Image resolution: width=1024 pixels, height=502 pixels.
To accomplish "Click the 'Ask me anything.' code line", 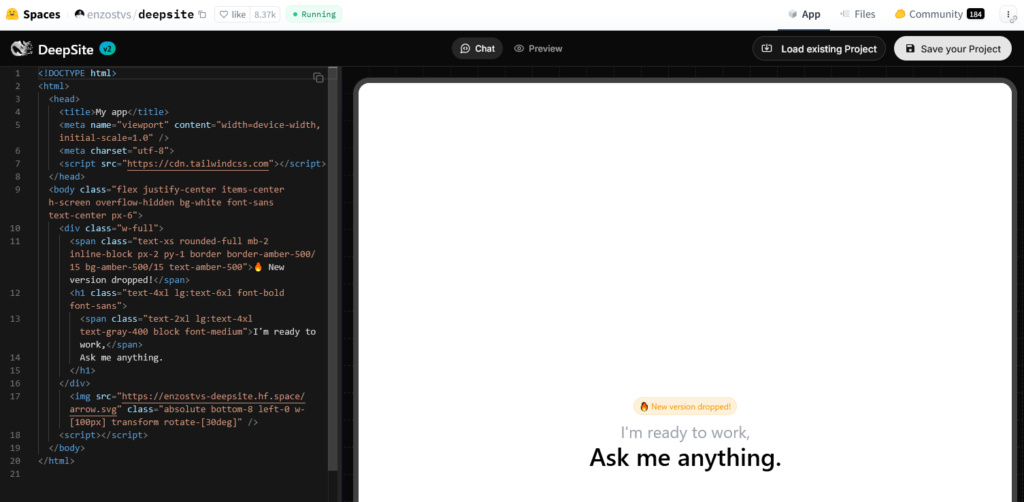I will 121,358.
